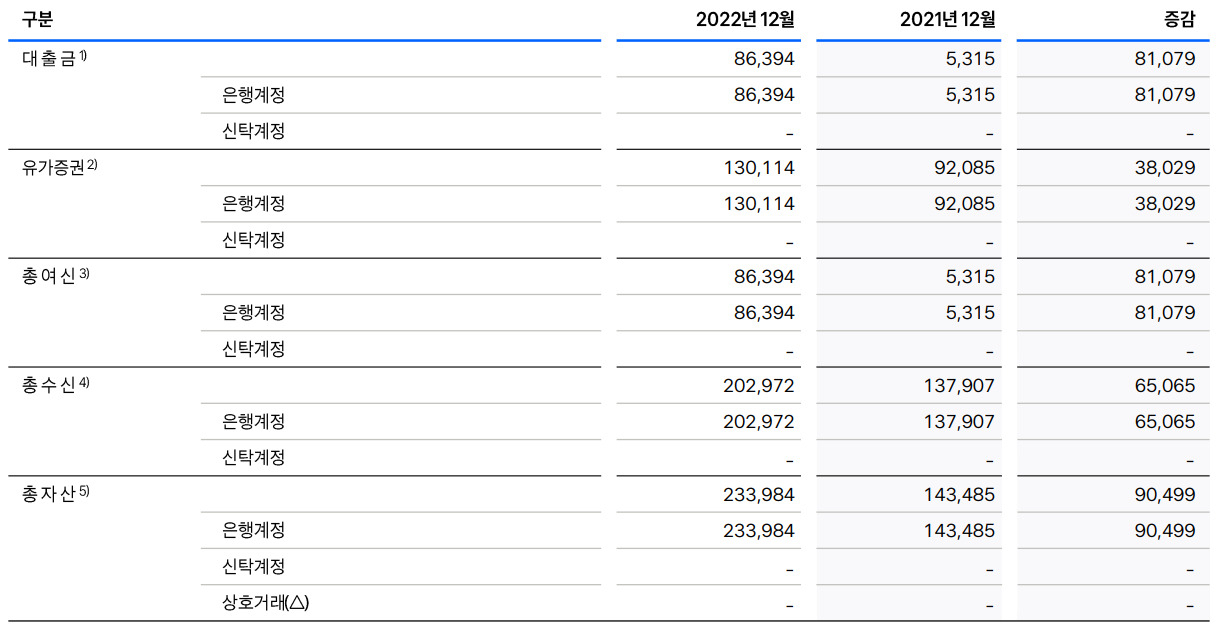The width and height of the screenshot is (1221, 627).
Task: Select 143,485 in 총자산 은행계정 row
Action: pos(959,530)
